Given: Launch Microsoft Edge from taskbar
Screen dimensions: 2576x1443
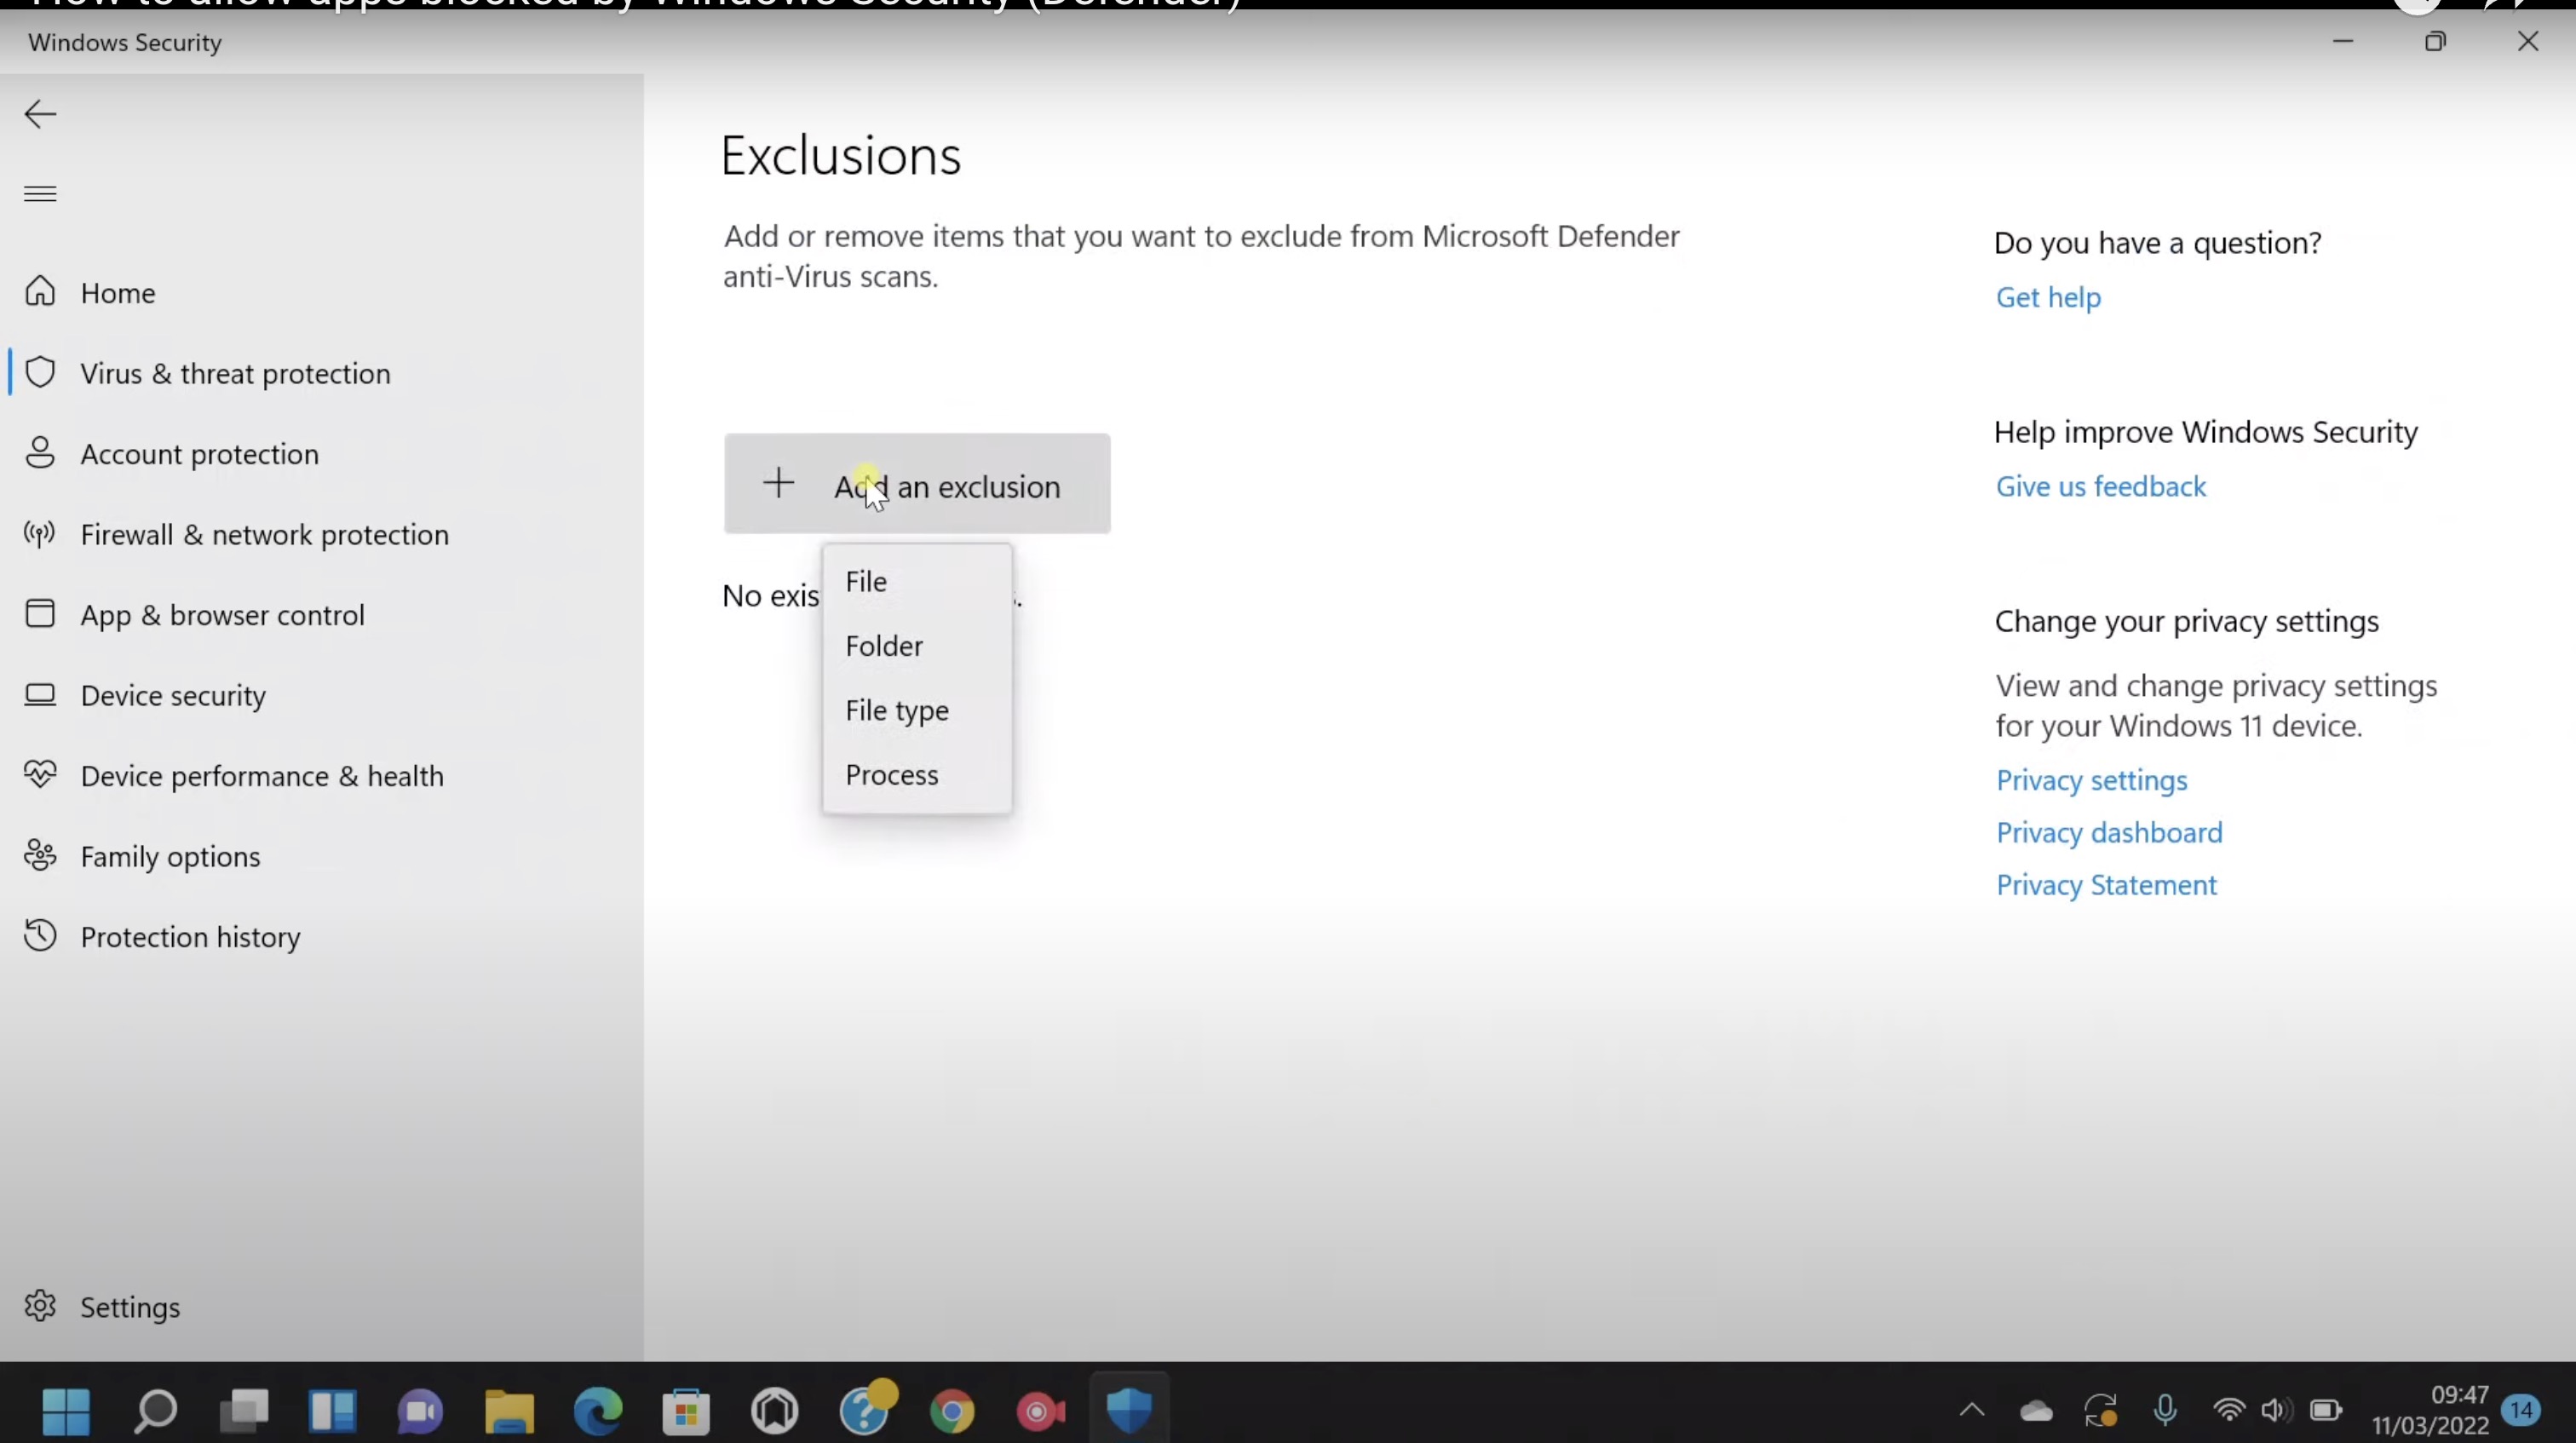Looking at the screenshot, I should tap(597, 1411).
